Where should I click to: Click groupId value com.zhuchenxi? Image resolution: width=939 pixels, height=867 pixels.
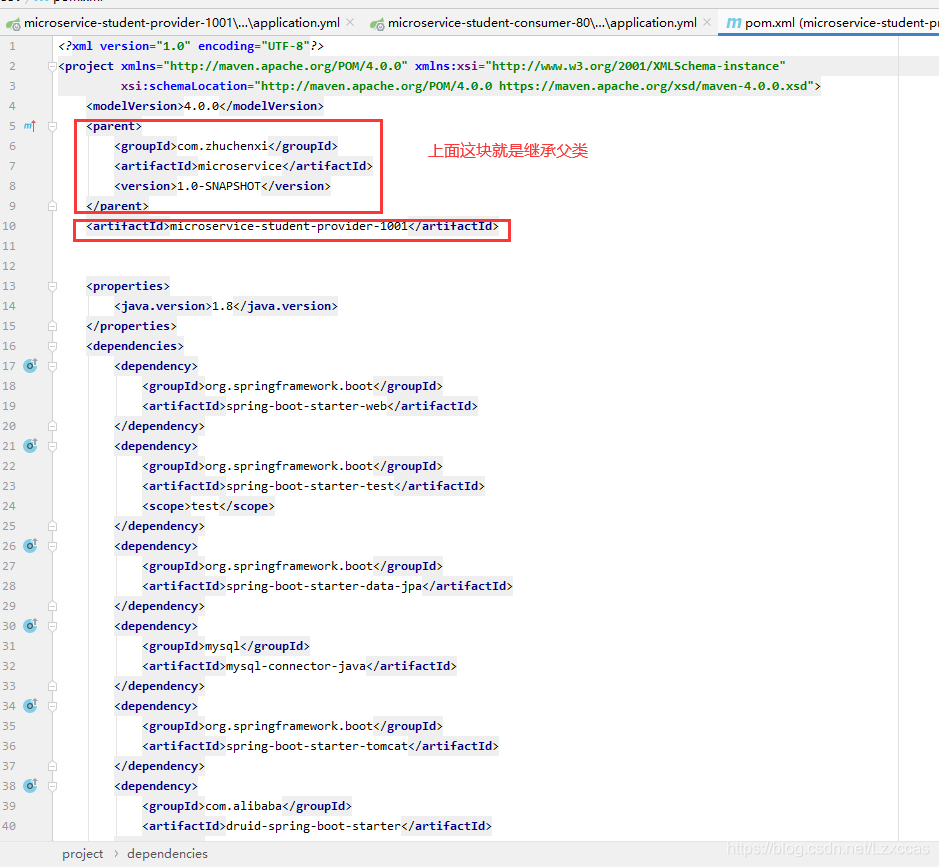222,146
